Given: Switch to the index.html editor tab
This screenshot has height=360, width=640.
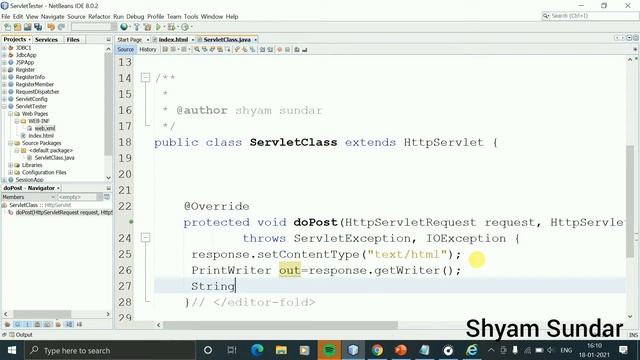Looking at the screenshot, I should click(173, 40).
